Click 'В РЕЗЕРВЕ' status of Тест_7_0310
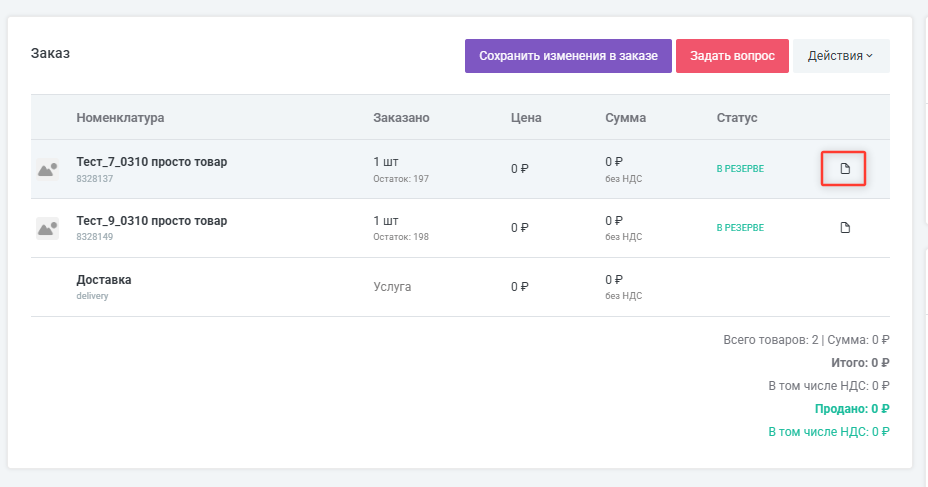Screen dimensions: 928x487 click(x=740, y=169)
